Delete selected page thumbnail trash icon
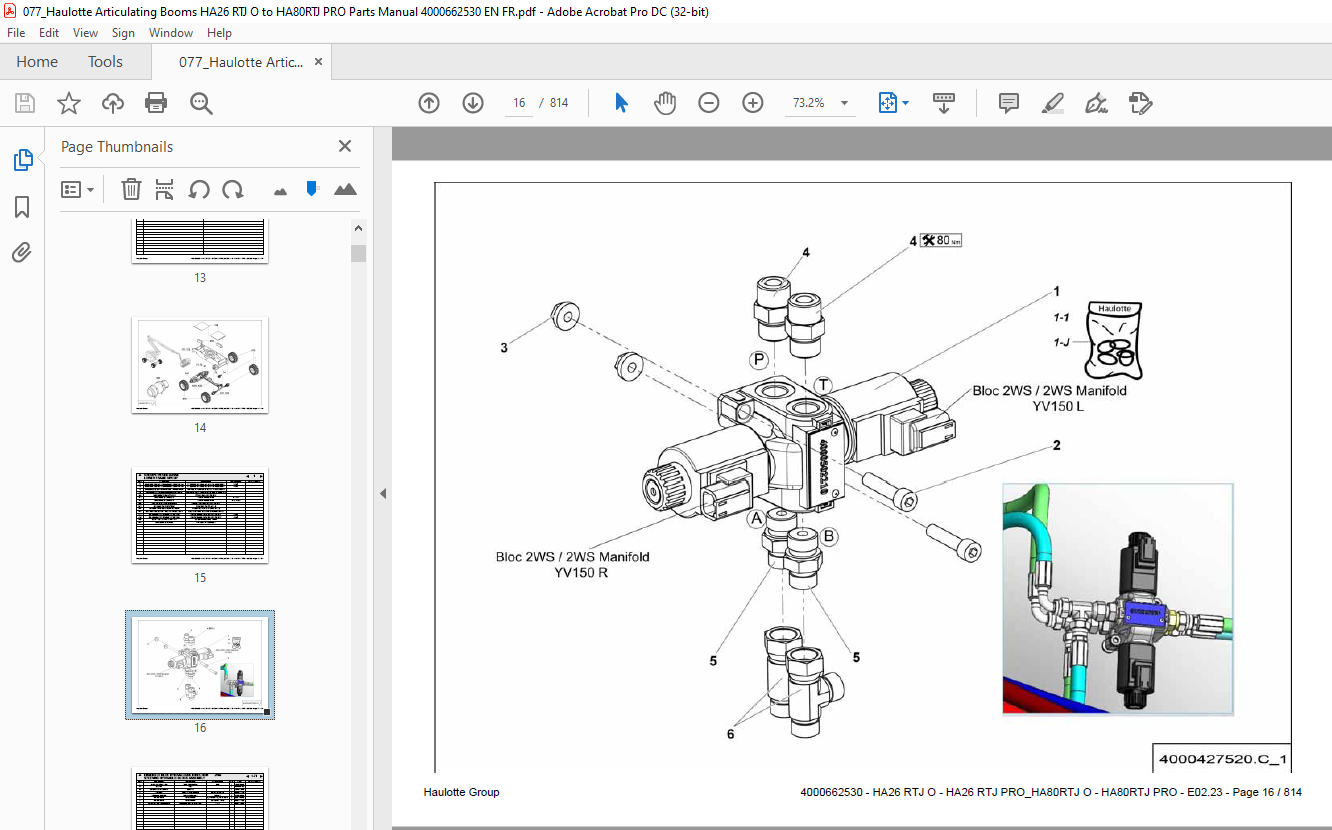1332x830 pixels. point(131,189)
